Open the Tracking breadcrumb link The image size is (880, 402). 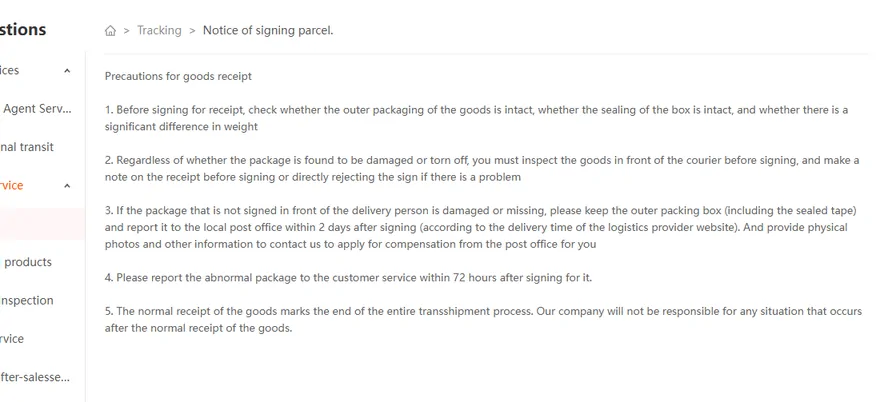159,30
